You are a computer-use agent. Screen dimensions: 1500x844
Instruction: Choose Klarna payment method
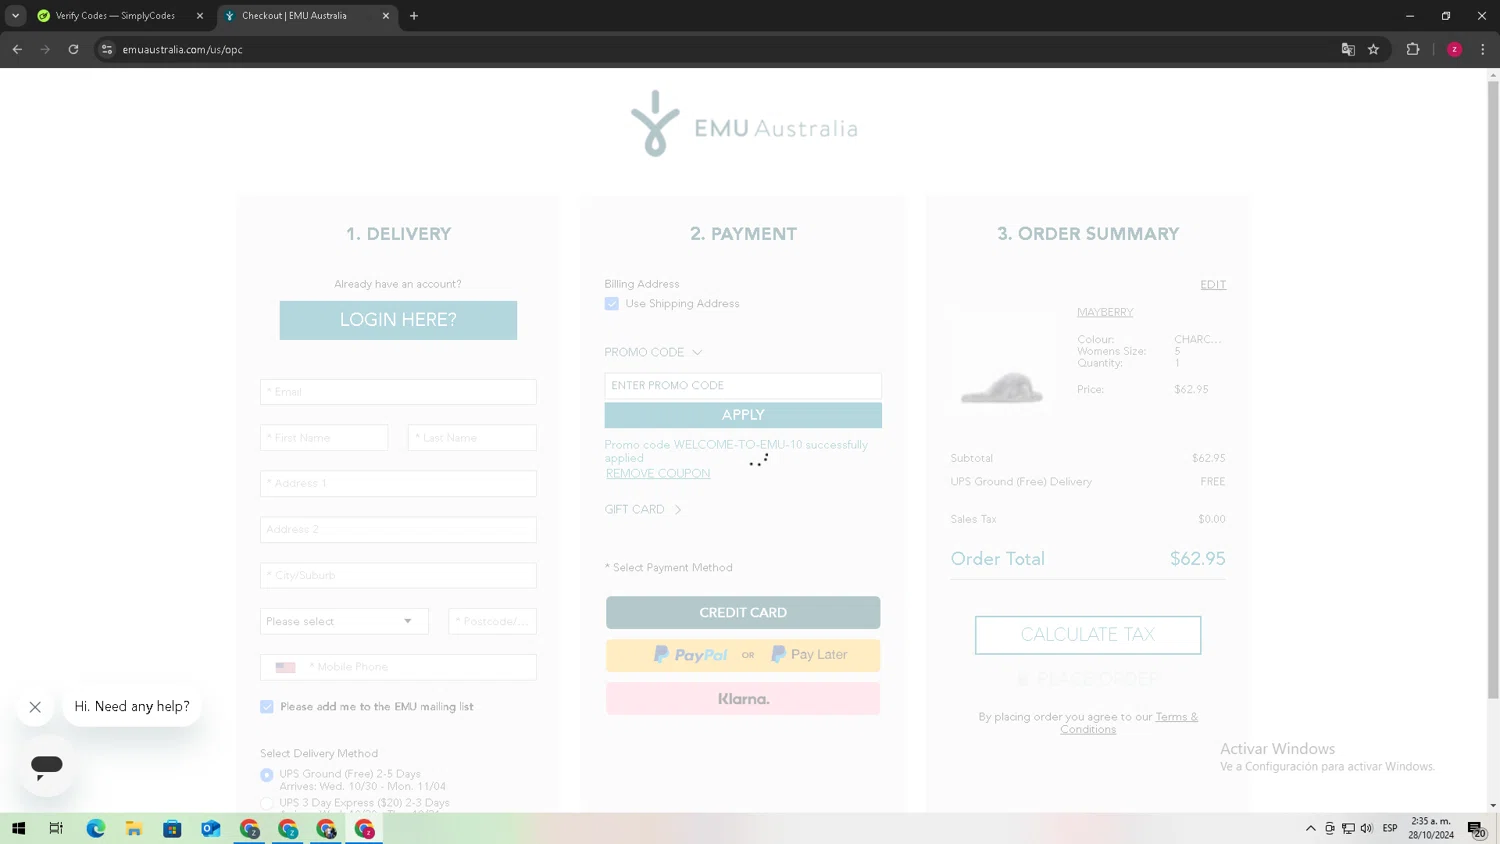[x=743, y=699]
